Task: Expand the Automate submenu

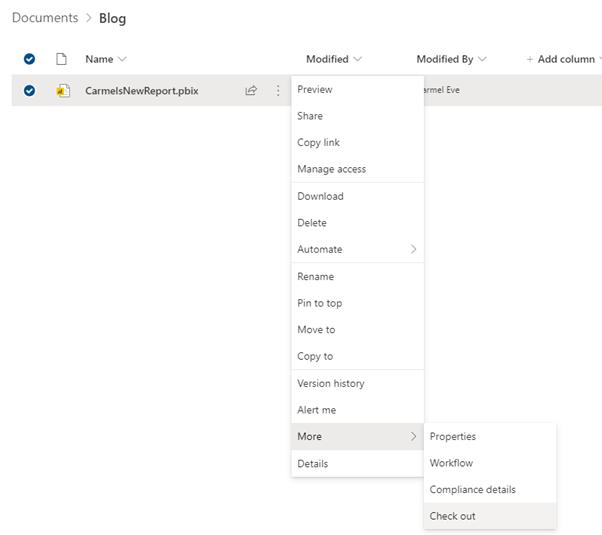Action: pos(357,249)
